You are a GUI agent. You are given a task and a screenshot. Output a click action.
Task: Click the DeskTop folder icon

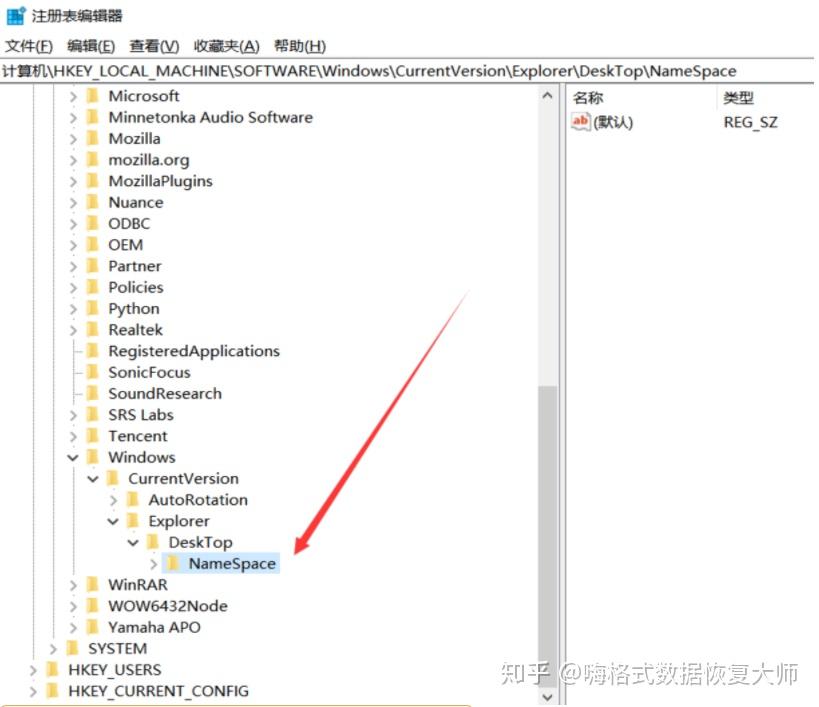[x=153, y=542]
